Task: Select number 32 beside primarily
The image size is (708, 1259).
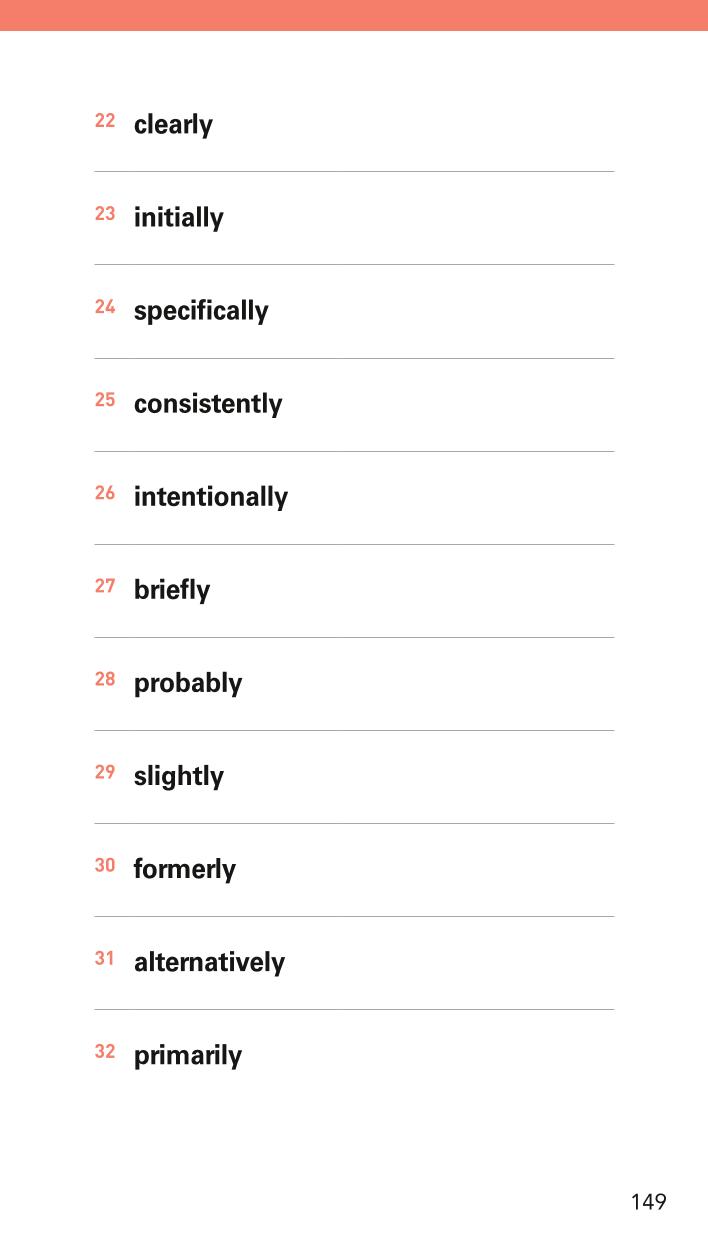Action: click(x=105, y=1051)
